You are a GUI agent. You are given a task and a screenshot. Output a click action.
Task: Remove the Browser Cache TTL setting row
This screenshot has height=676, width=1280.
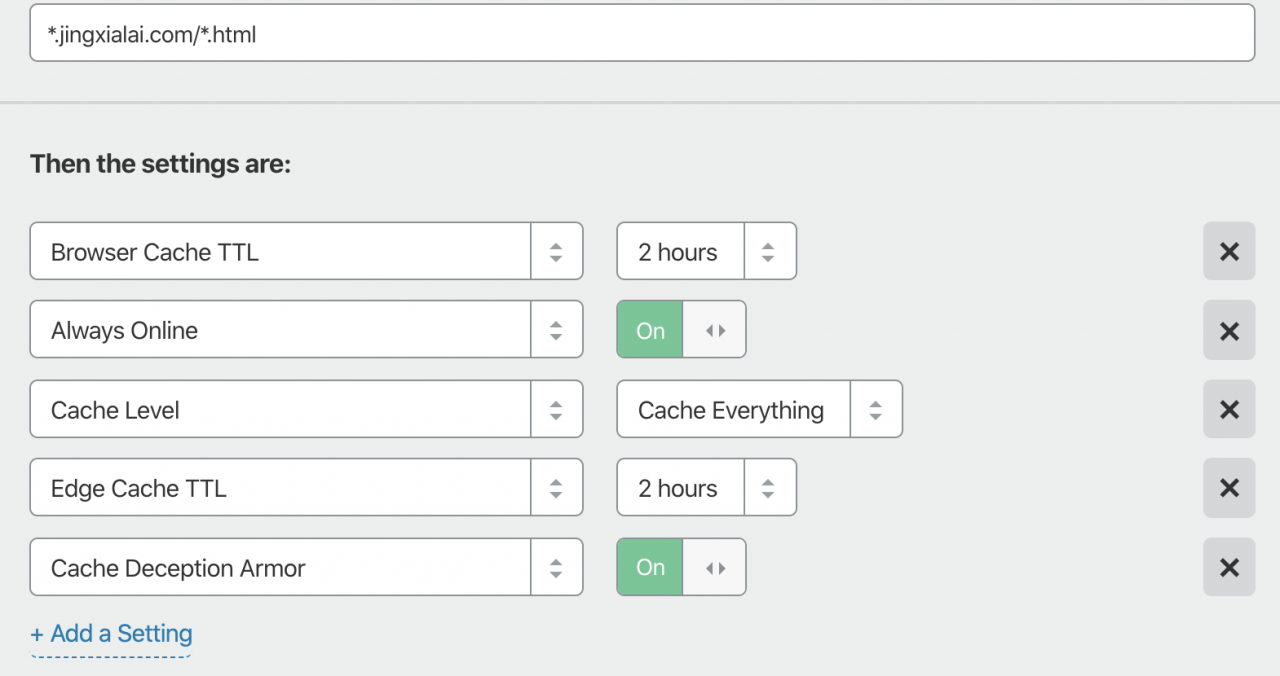(x=1229, y=251)
